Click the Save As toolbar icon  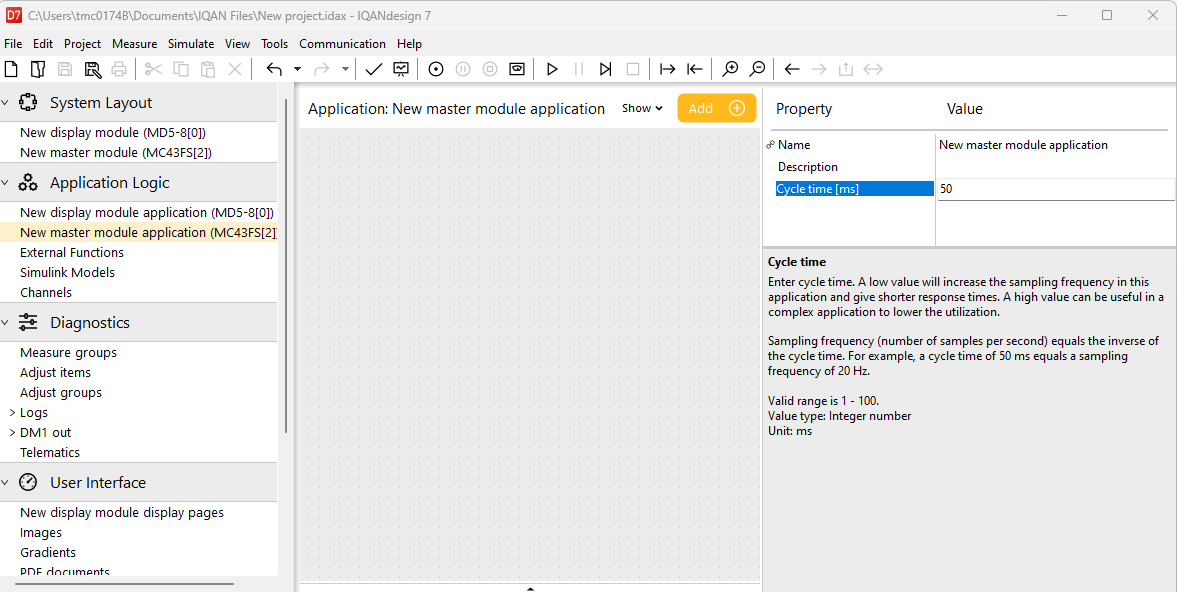(92, 69)
